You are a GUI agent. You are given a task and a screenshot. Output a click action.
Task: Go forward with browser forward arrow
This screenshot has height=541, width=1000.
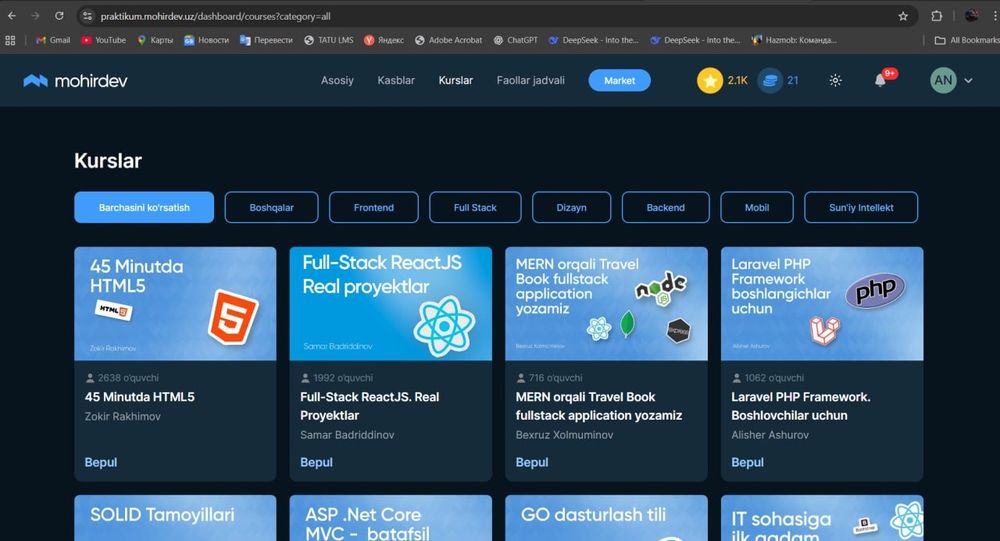(x=35, y=16)
